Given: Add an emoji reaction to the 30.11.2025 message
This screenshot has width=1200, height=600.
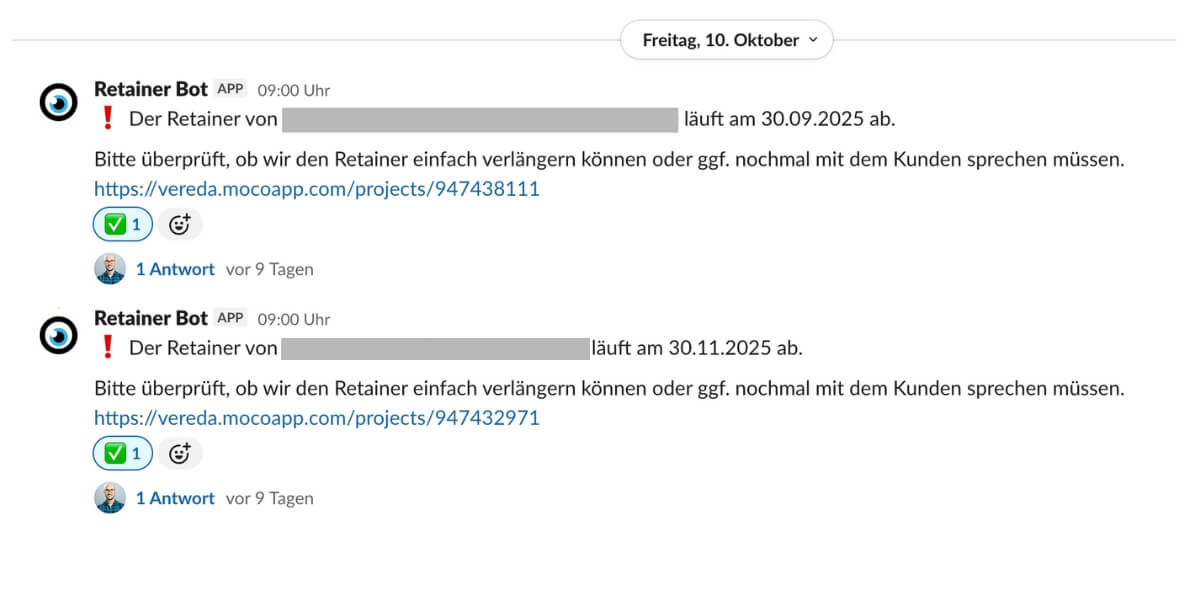Looking at the screenshot, I should coord(180,454).
